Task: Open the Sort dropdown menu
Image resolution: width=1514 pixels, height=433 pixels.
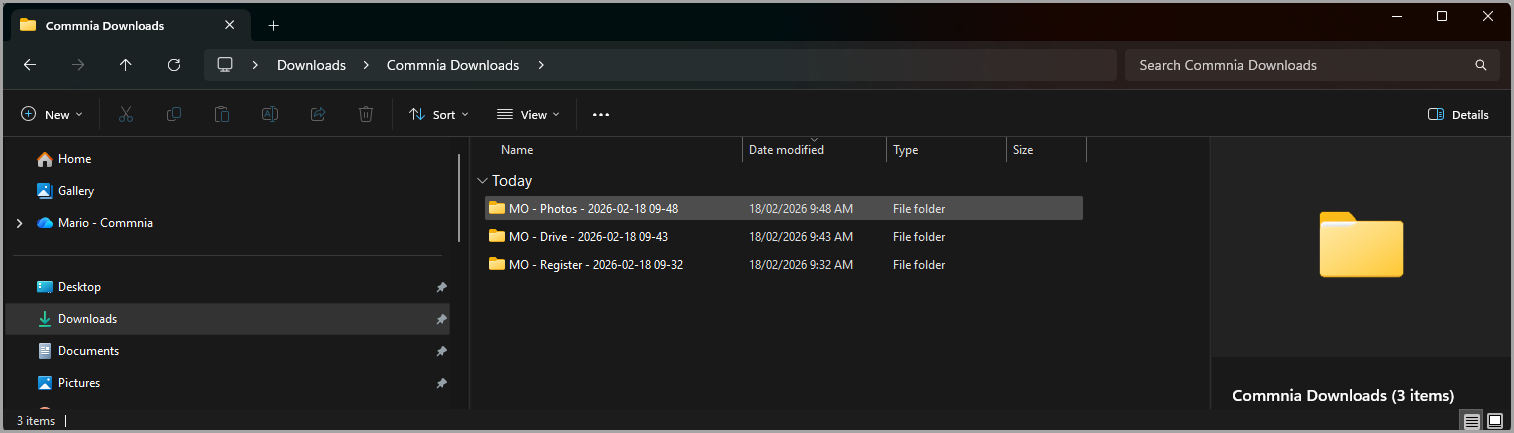Action: [x=438, y=115]
